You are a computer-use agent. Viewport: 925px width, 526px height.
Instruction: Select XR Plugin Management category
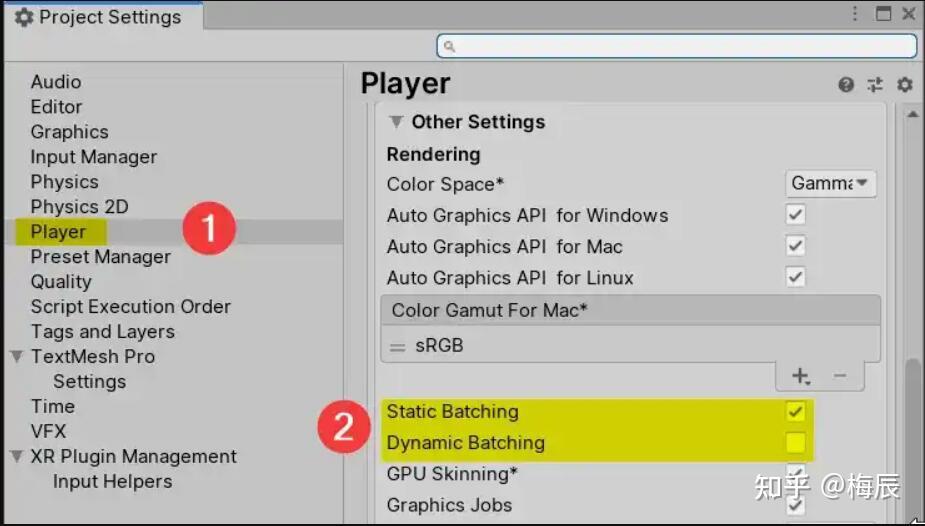tap(133, 456)
